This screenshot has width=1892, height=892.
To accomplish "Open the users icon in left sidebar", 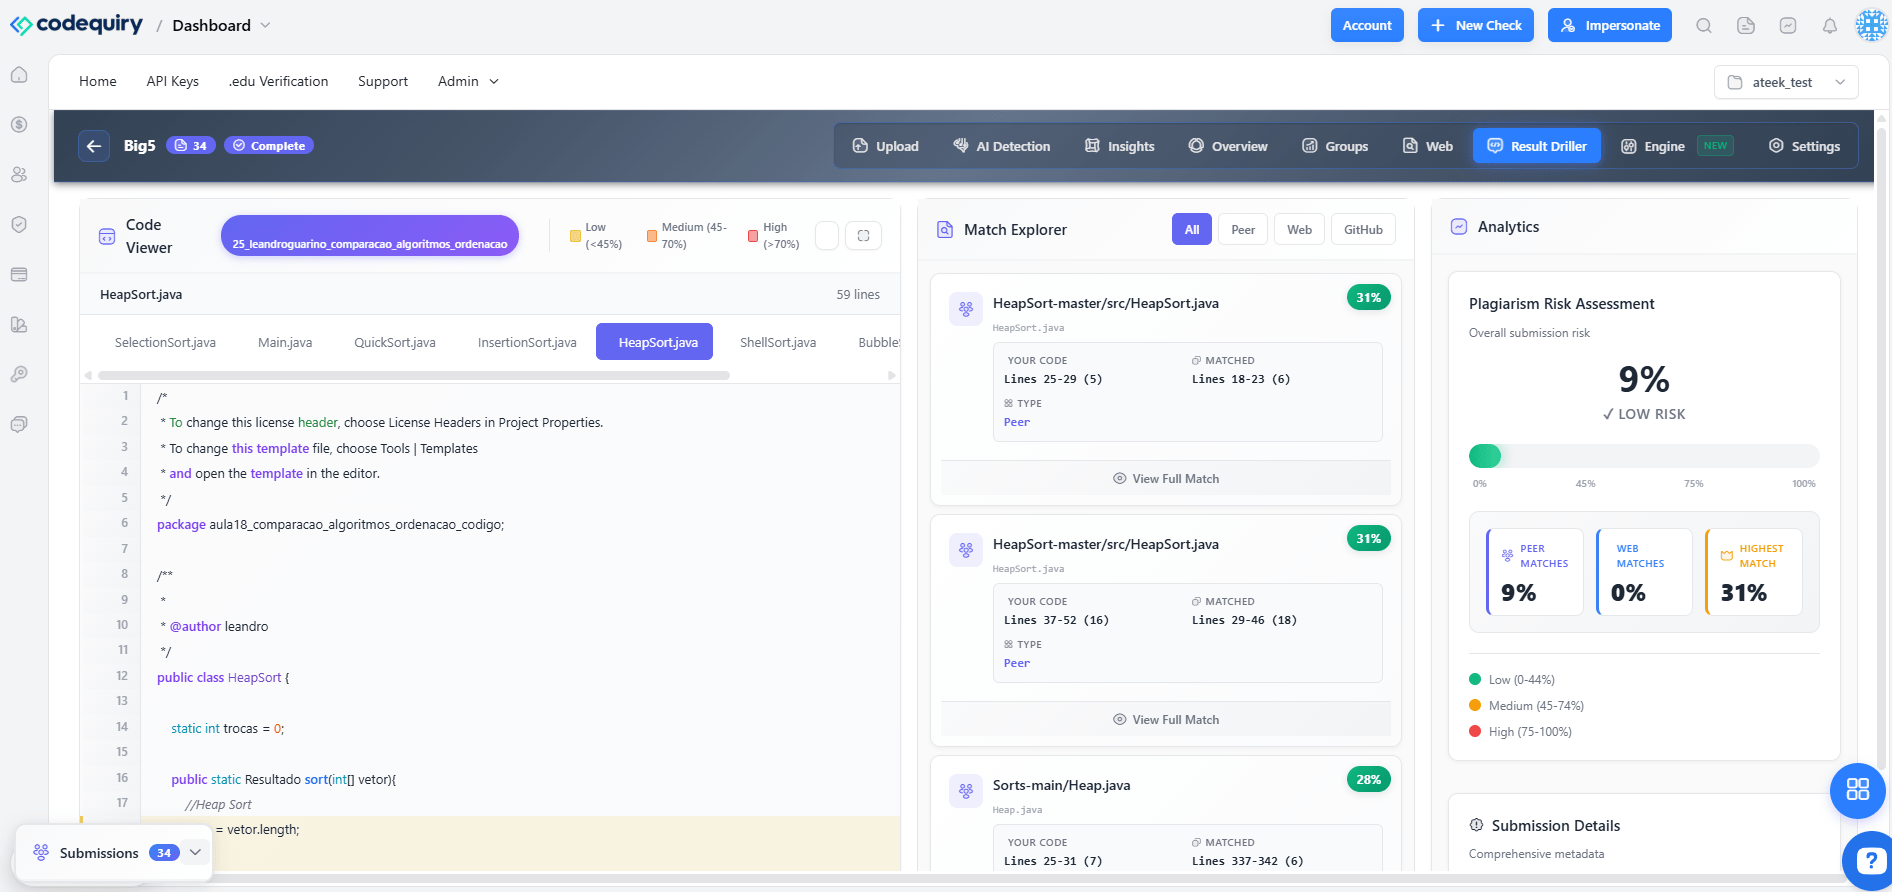I will tap(19, 175).
